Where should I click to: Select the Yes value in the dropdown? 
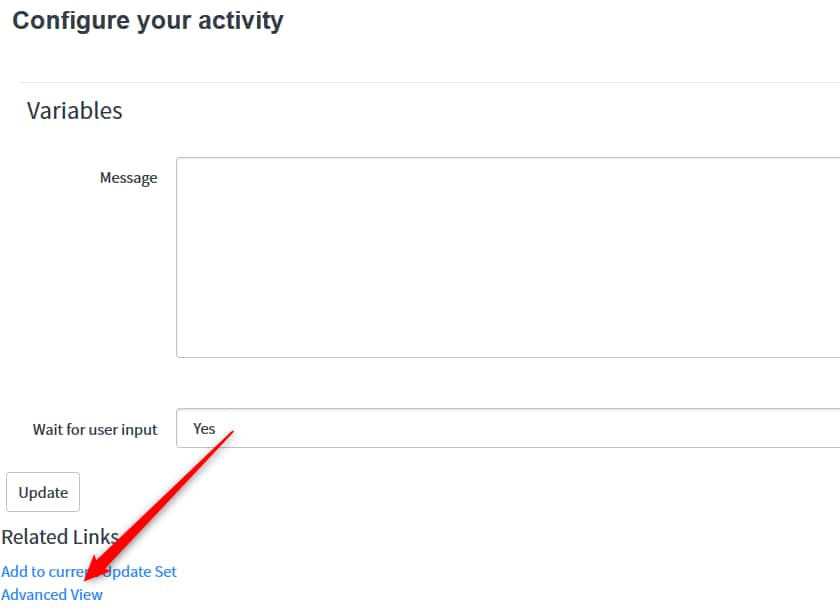point(204,428)
